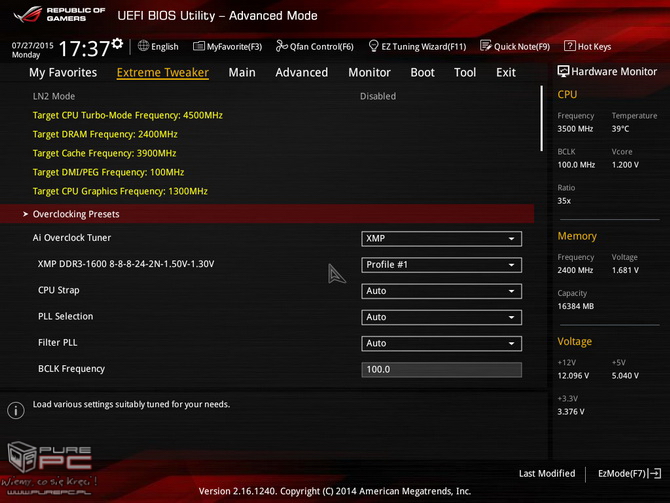670x503 pixels.
Task: Open the PLL Selection dropdown
Action: click(x=441, y=317)
